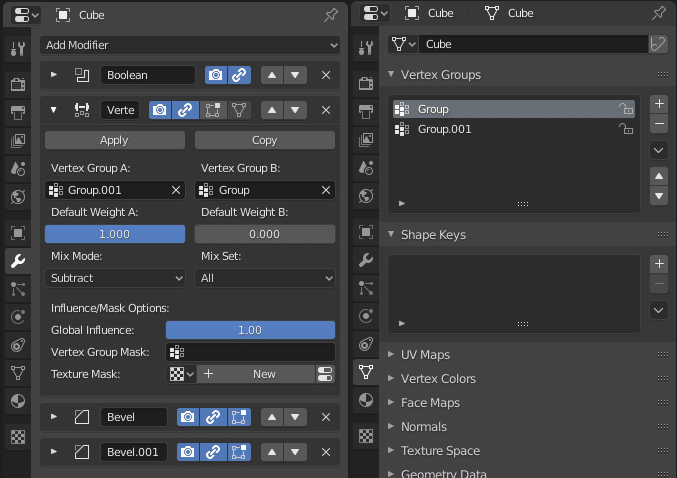This screenshot has height=478, width=677.
Task: Click the Global Influence slider
Action: tap(250, 330)
